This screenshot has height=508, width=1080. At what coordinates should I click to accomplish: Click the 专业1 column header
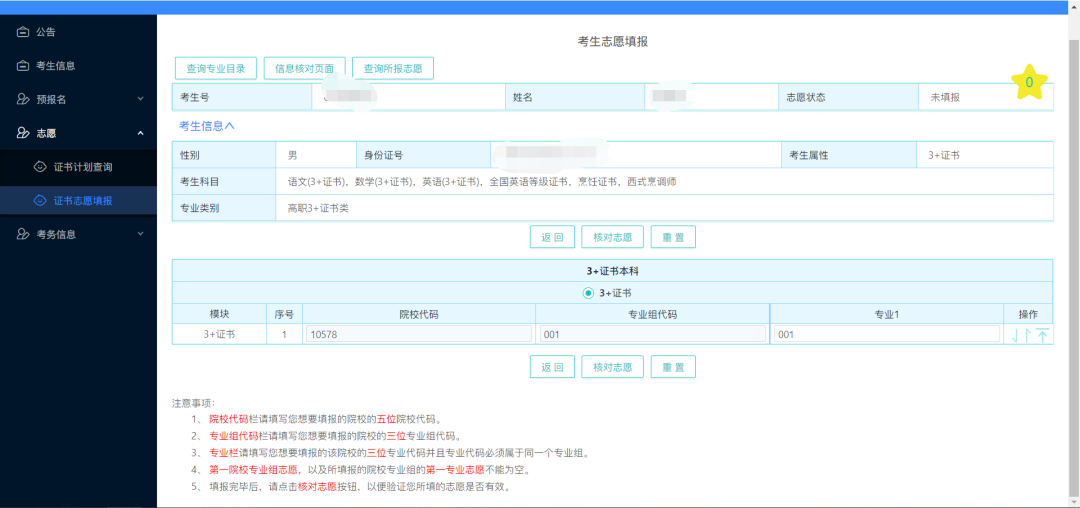tap(887, 314)
